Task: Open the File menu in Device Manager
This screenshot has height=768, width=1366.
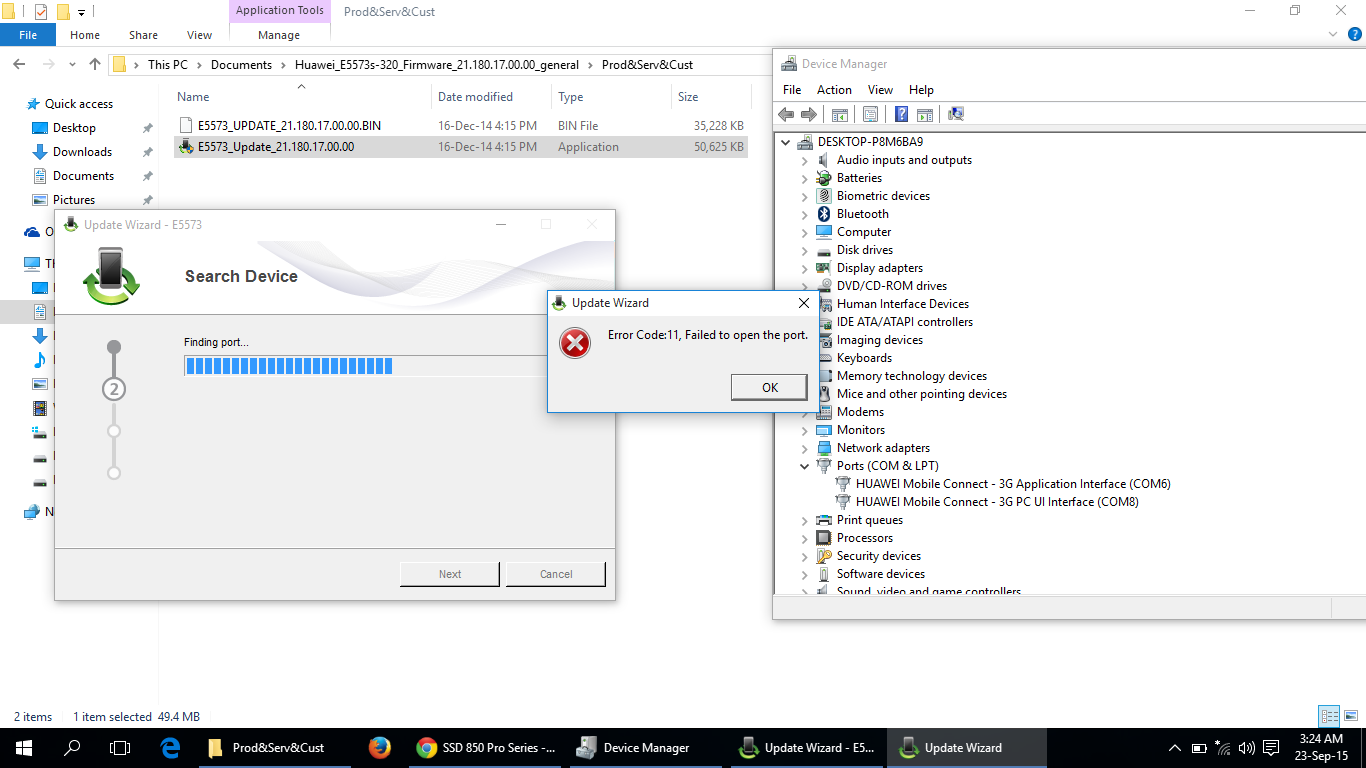Action: click(792, 89)
